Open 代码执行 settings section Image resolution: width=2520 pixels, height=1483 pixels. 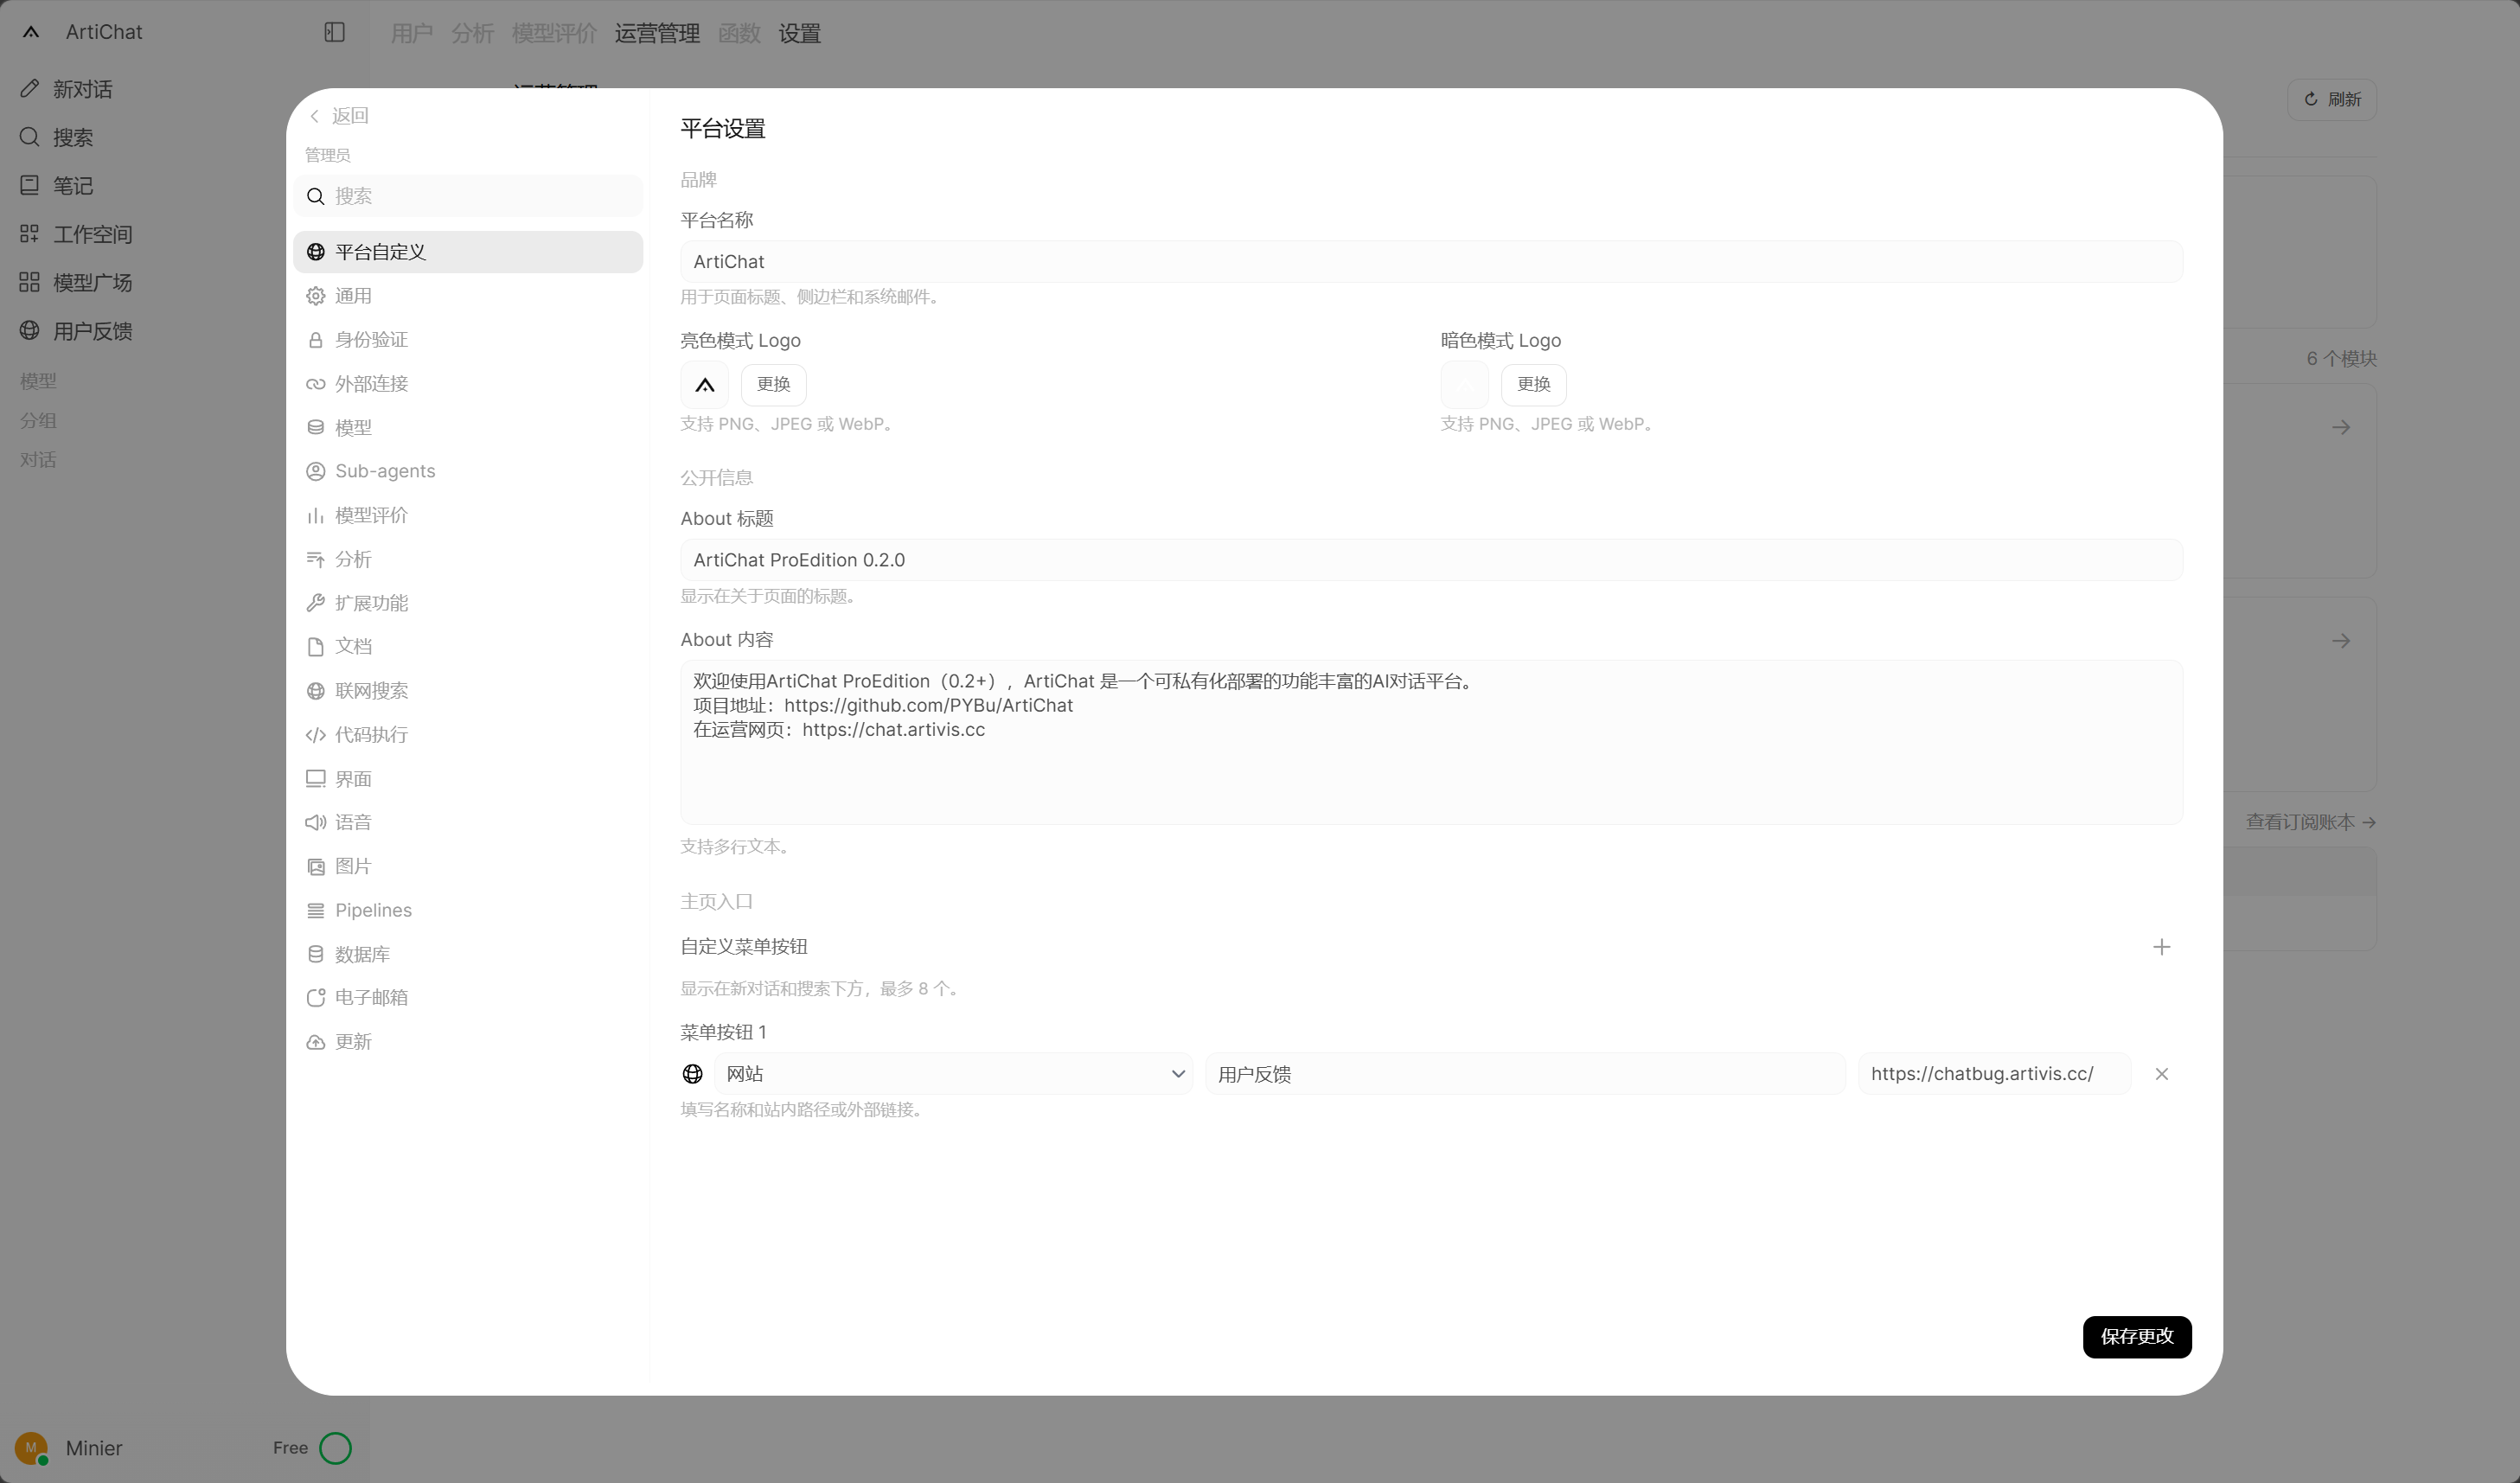point(468,735)
